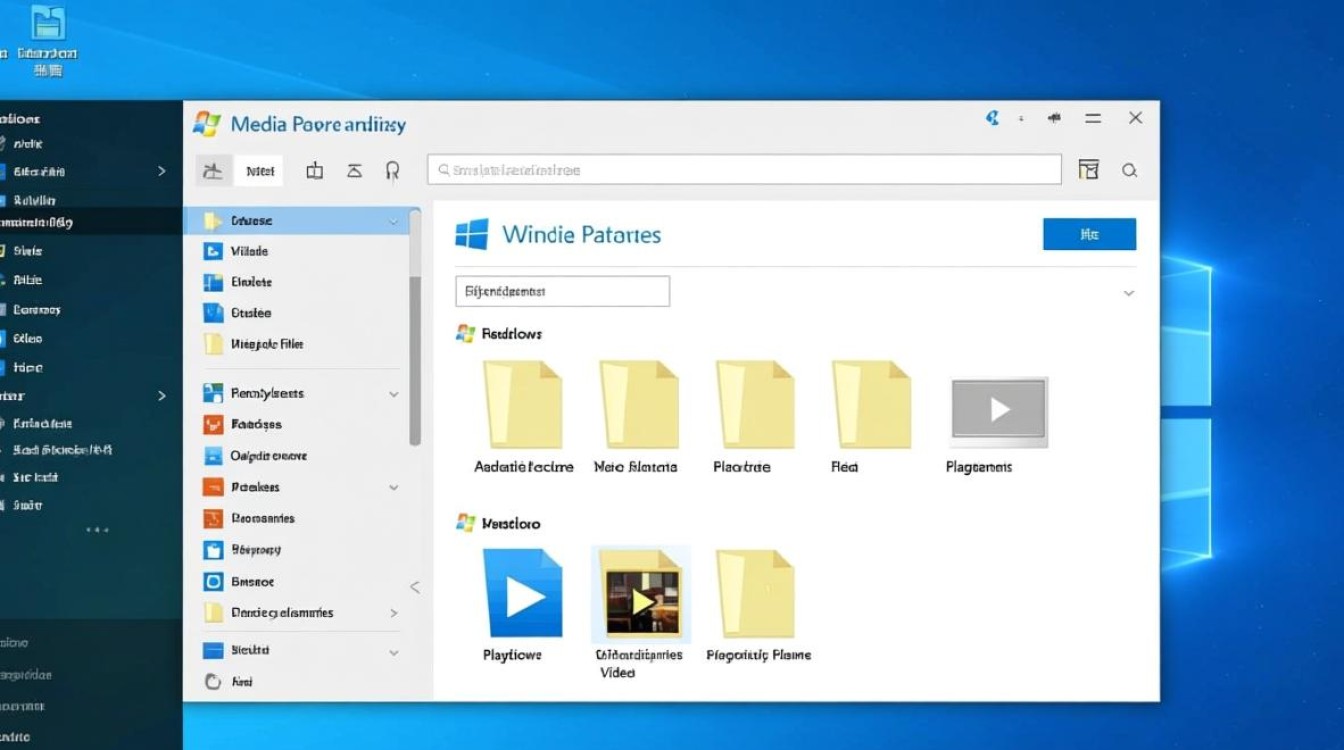
Task: Collapse the sidebar with the left-pointing chevron
Action: point(414,587)
